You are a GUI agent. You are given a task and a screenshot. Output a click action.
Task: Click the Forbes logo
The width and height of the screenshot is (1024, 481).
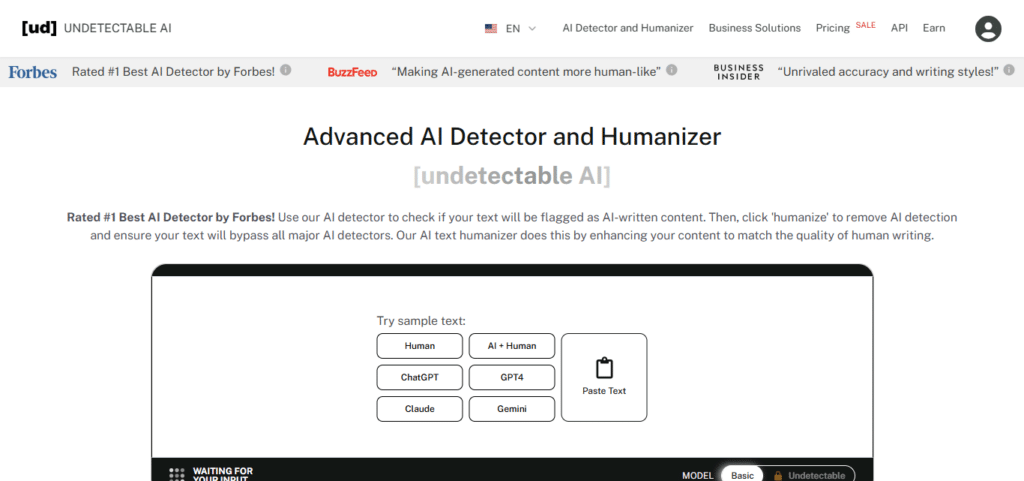click(33, 72)
